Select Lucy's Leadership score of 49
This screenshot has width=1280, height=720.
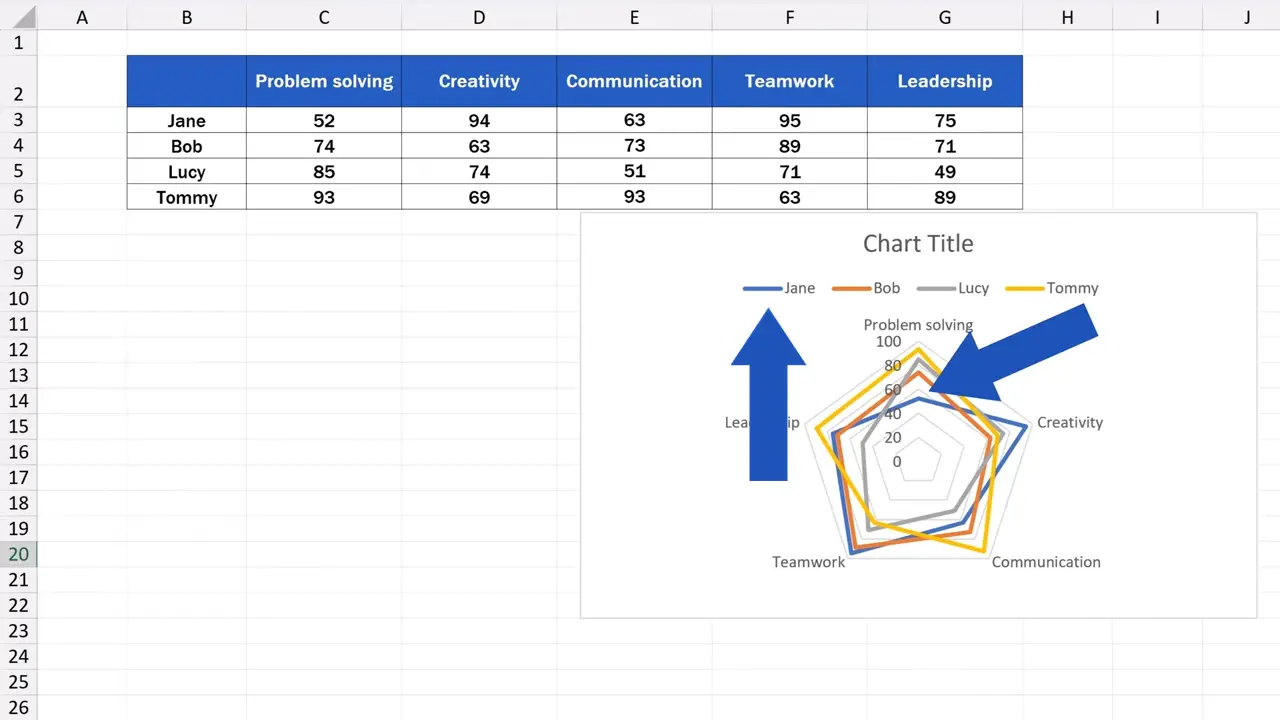click(x=944, y=171)
